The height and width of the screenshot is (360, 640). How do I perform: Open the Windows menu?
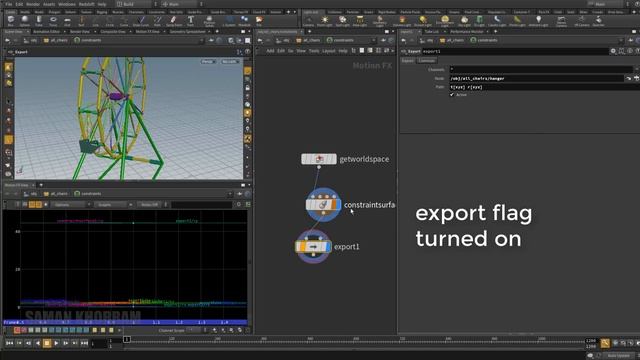point(67,4)
